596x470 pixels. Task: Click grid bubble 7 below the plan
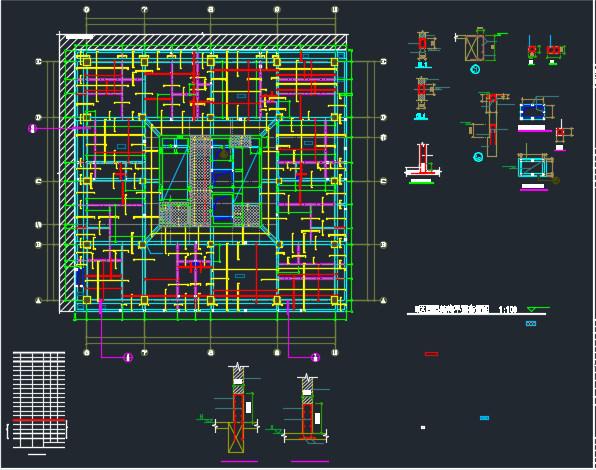click(144, 353)
